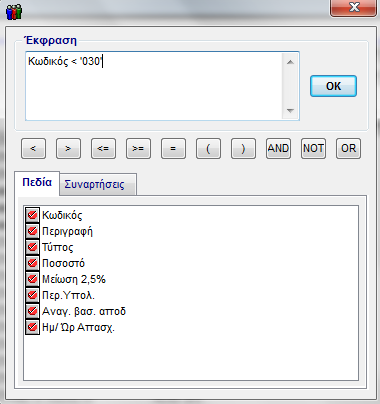The width and height of the screenshot is (380, 404).
Task: Add the NOT logical operator
Action: [313, 148]
